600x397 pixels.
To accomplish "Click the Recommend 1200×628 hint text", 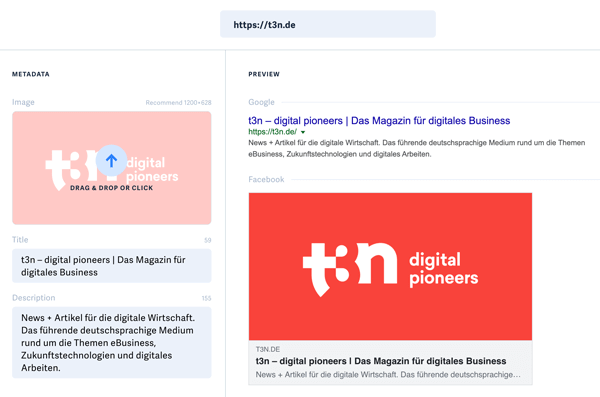I will pyautogui.click(x=178, y=103).
